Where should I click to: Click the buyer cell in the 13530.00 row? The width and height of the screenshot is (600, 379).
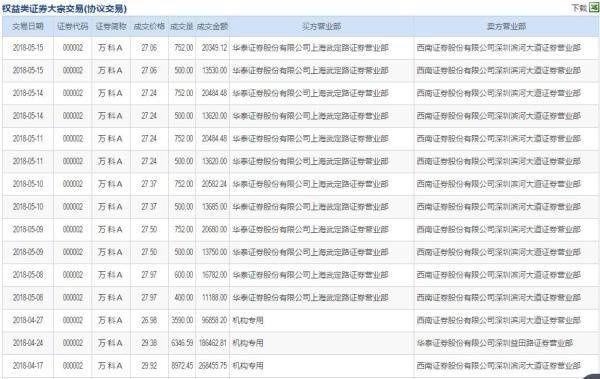(310, 70)
